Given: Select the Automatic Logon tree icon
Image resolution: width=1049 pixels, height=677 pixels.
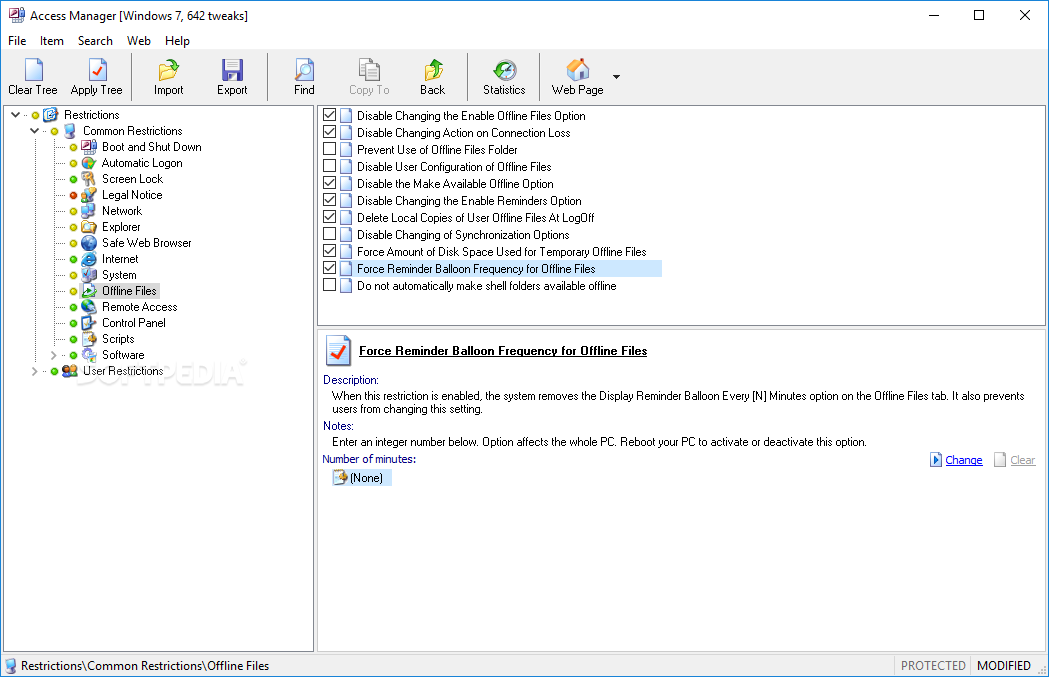Looking at the screenshot, I should point(89,163).
